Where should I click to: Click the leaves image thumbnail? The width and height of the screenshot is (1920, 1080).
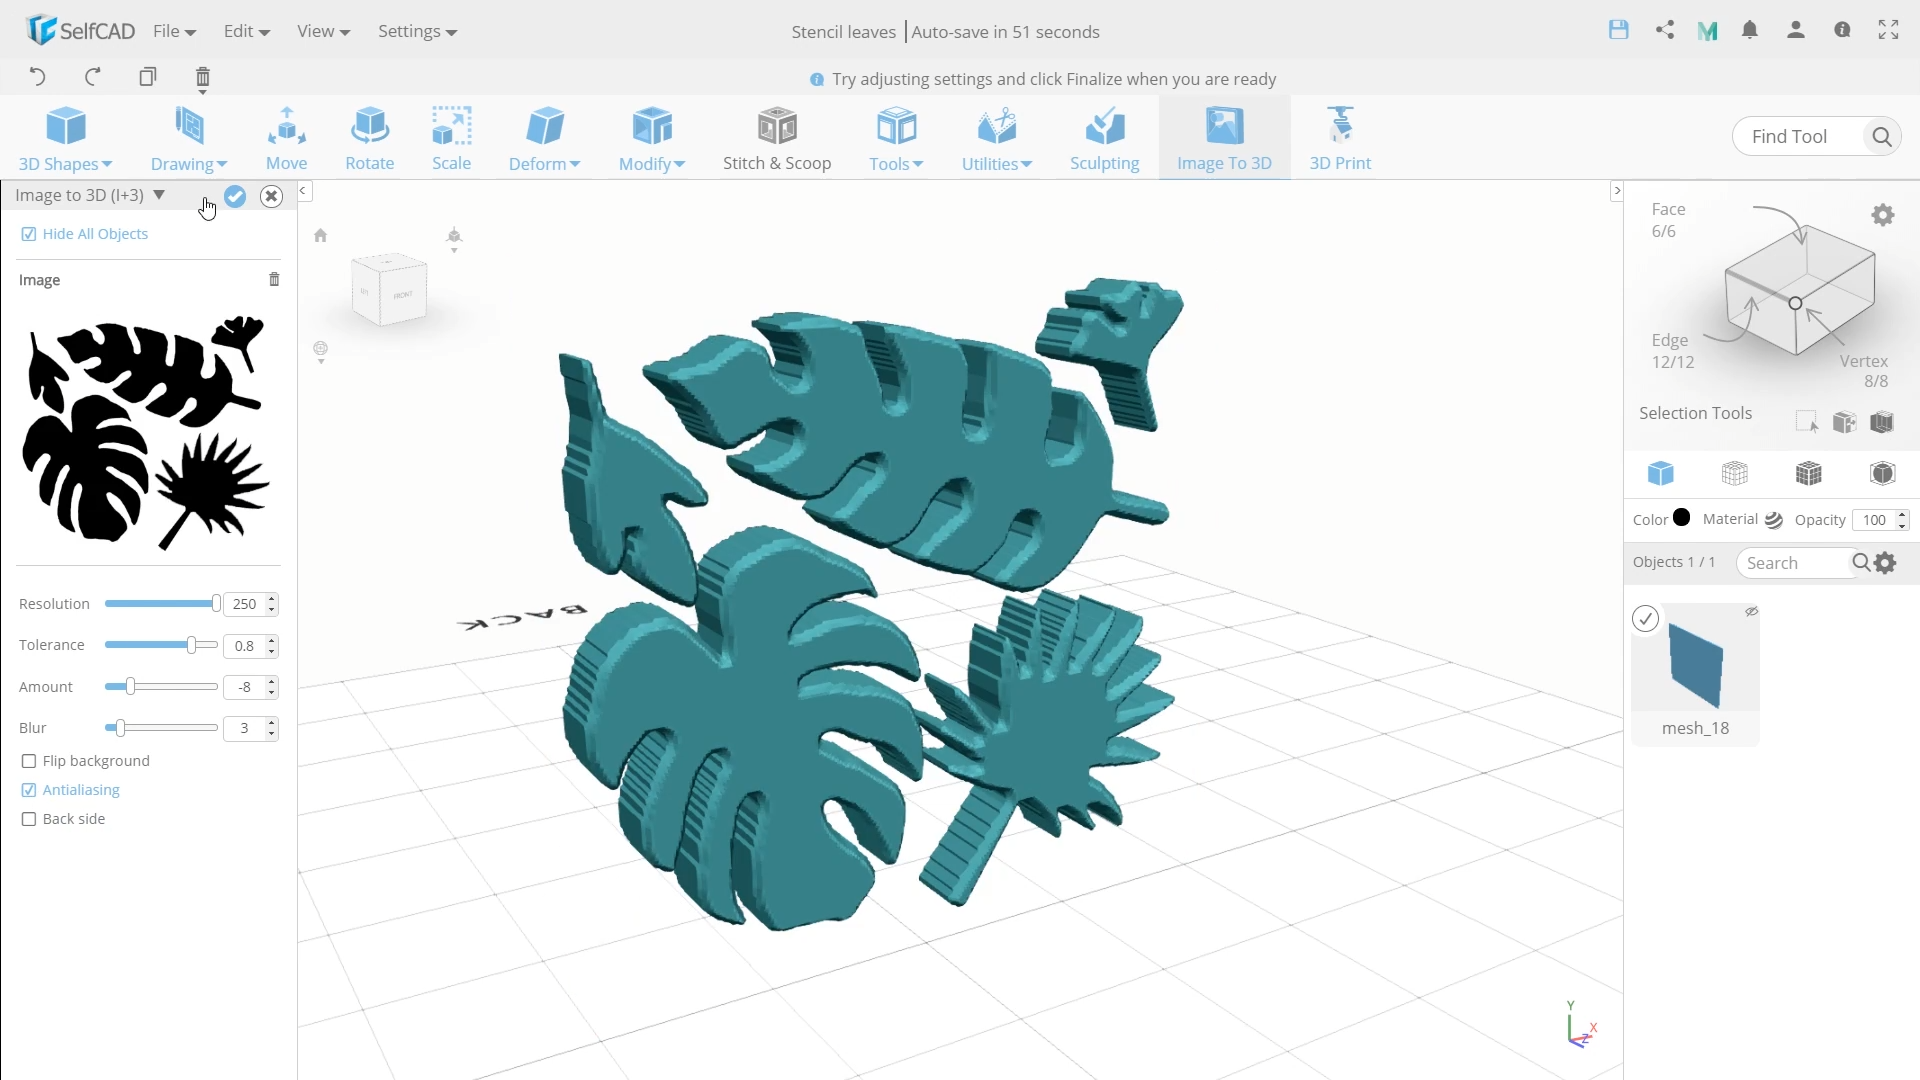[x=147, y=432]
